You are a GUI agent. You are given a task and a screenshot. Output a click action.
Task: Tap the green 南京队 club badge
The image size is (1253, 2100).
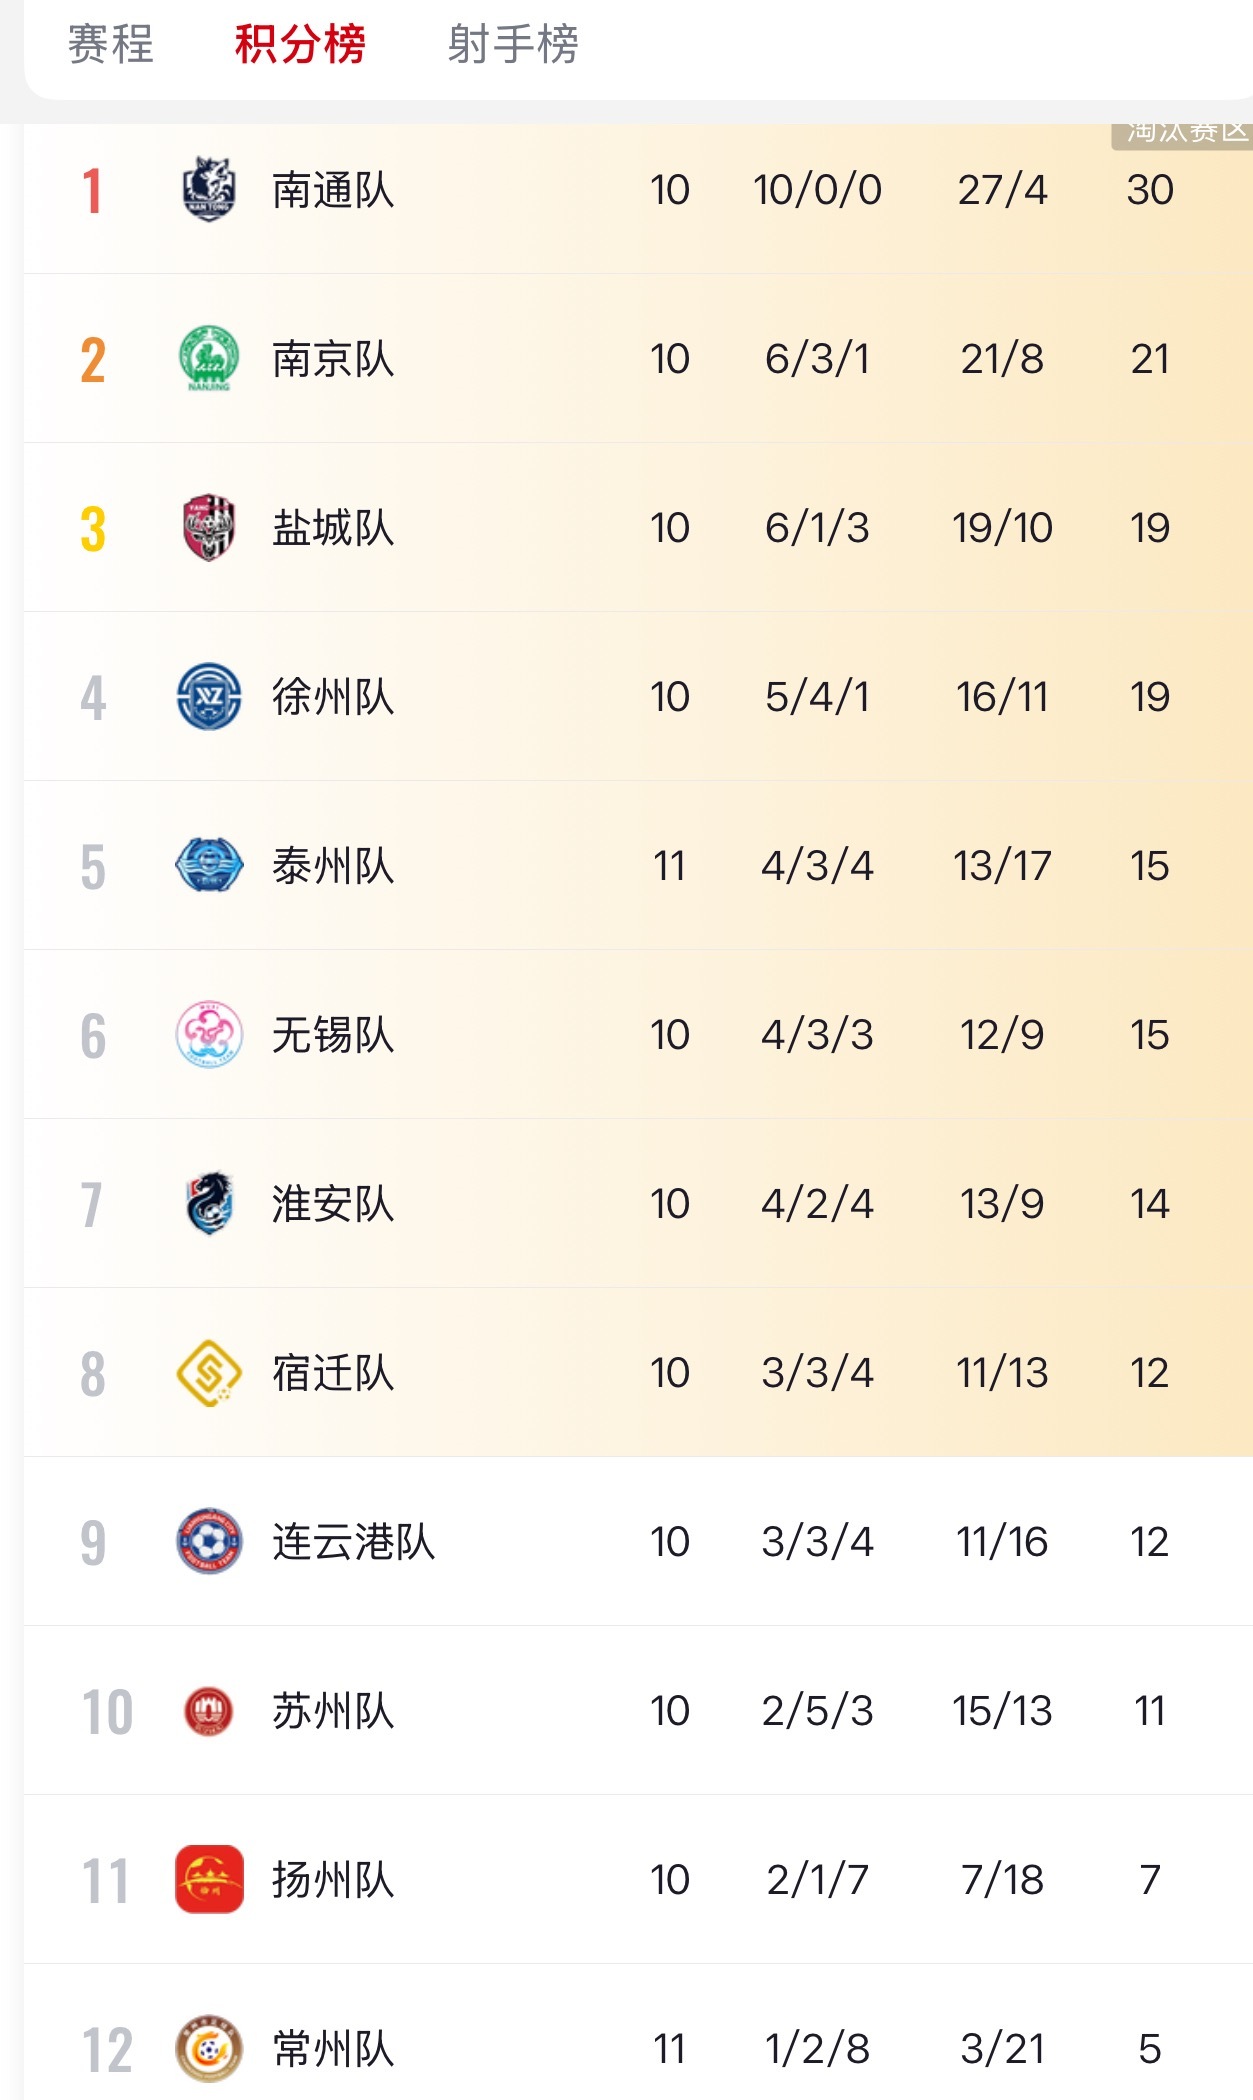[209, 358]
